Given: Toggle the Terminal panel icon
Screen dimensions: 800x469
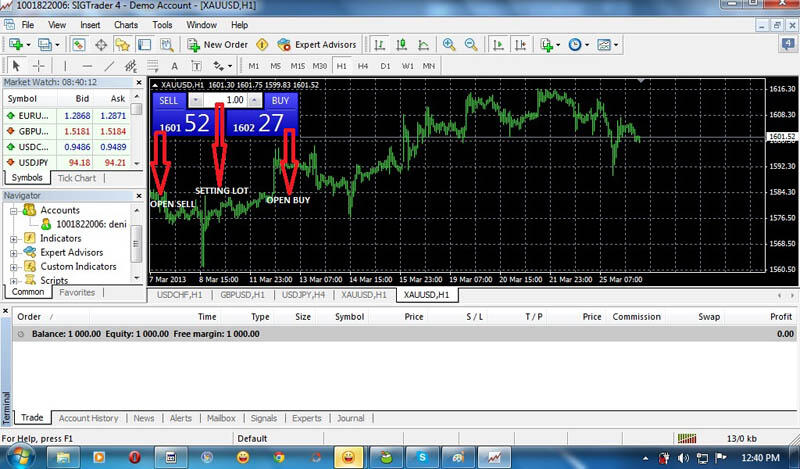Looking at the screenshot, I should point(145,45).
